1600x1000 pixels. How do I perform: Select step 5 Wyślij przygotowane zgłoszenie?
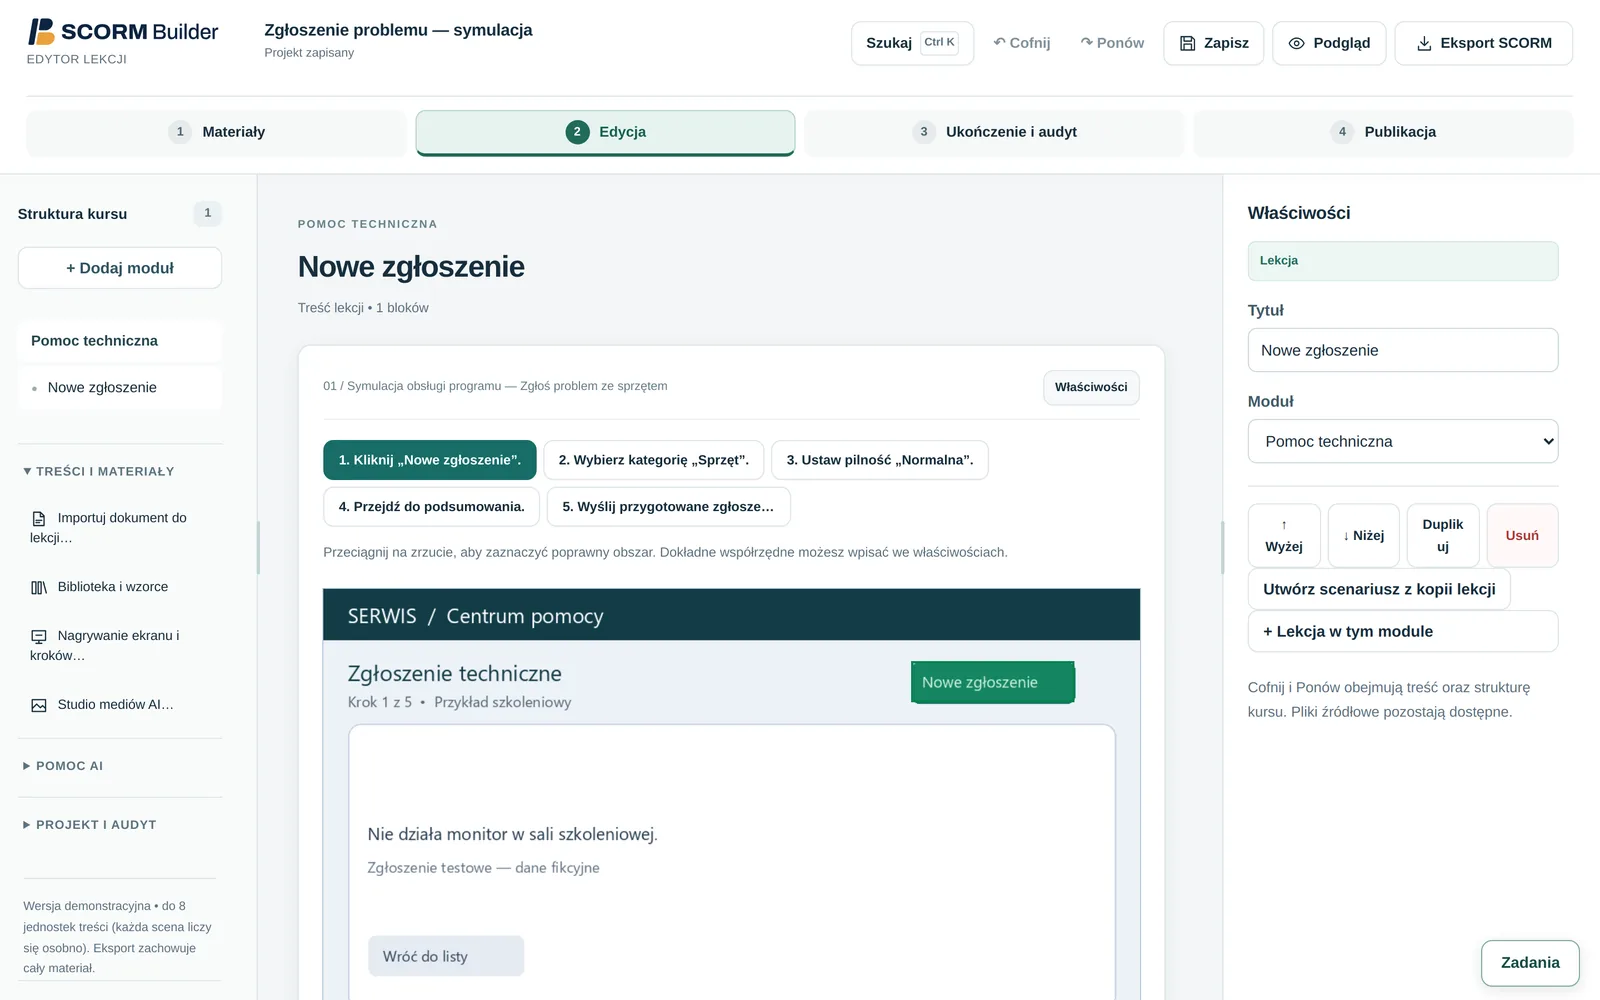(x=668, y=507)
